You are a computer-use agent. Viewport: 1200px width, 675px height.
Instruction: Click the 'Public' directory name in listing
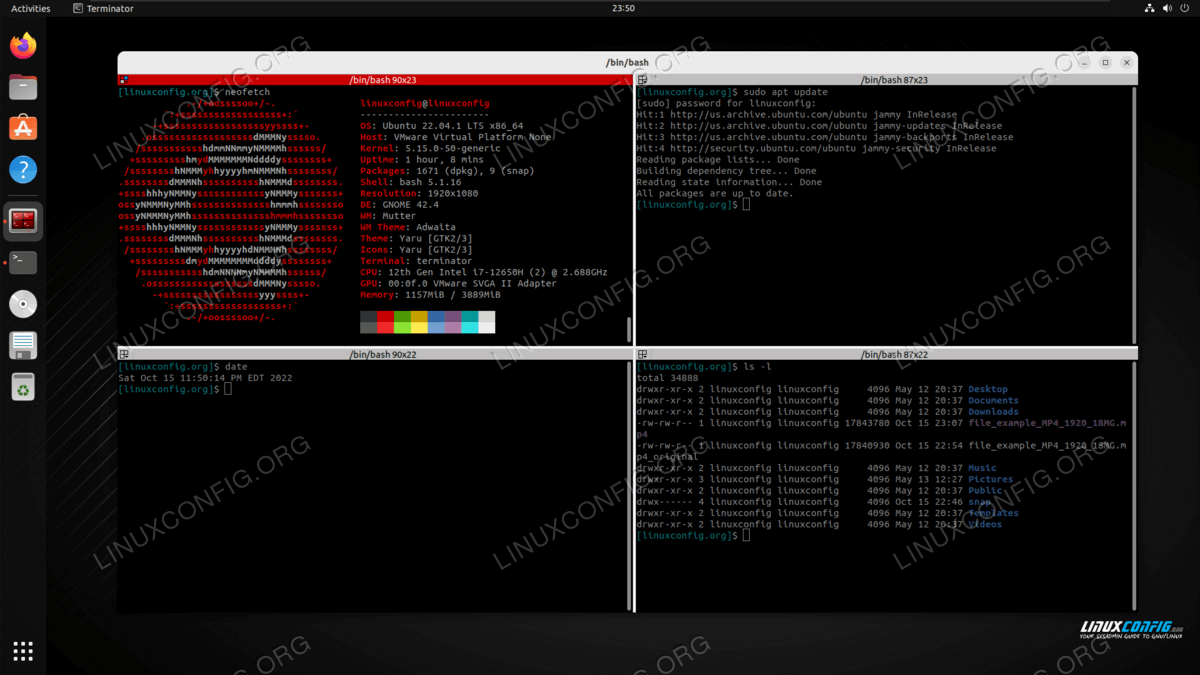(985, 490)
